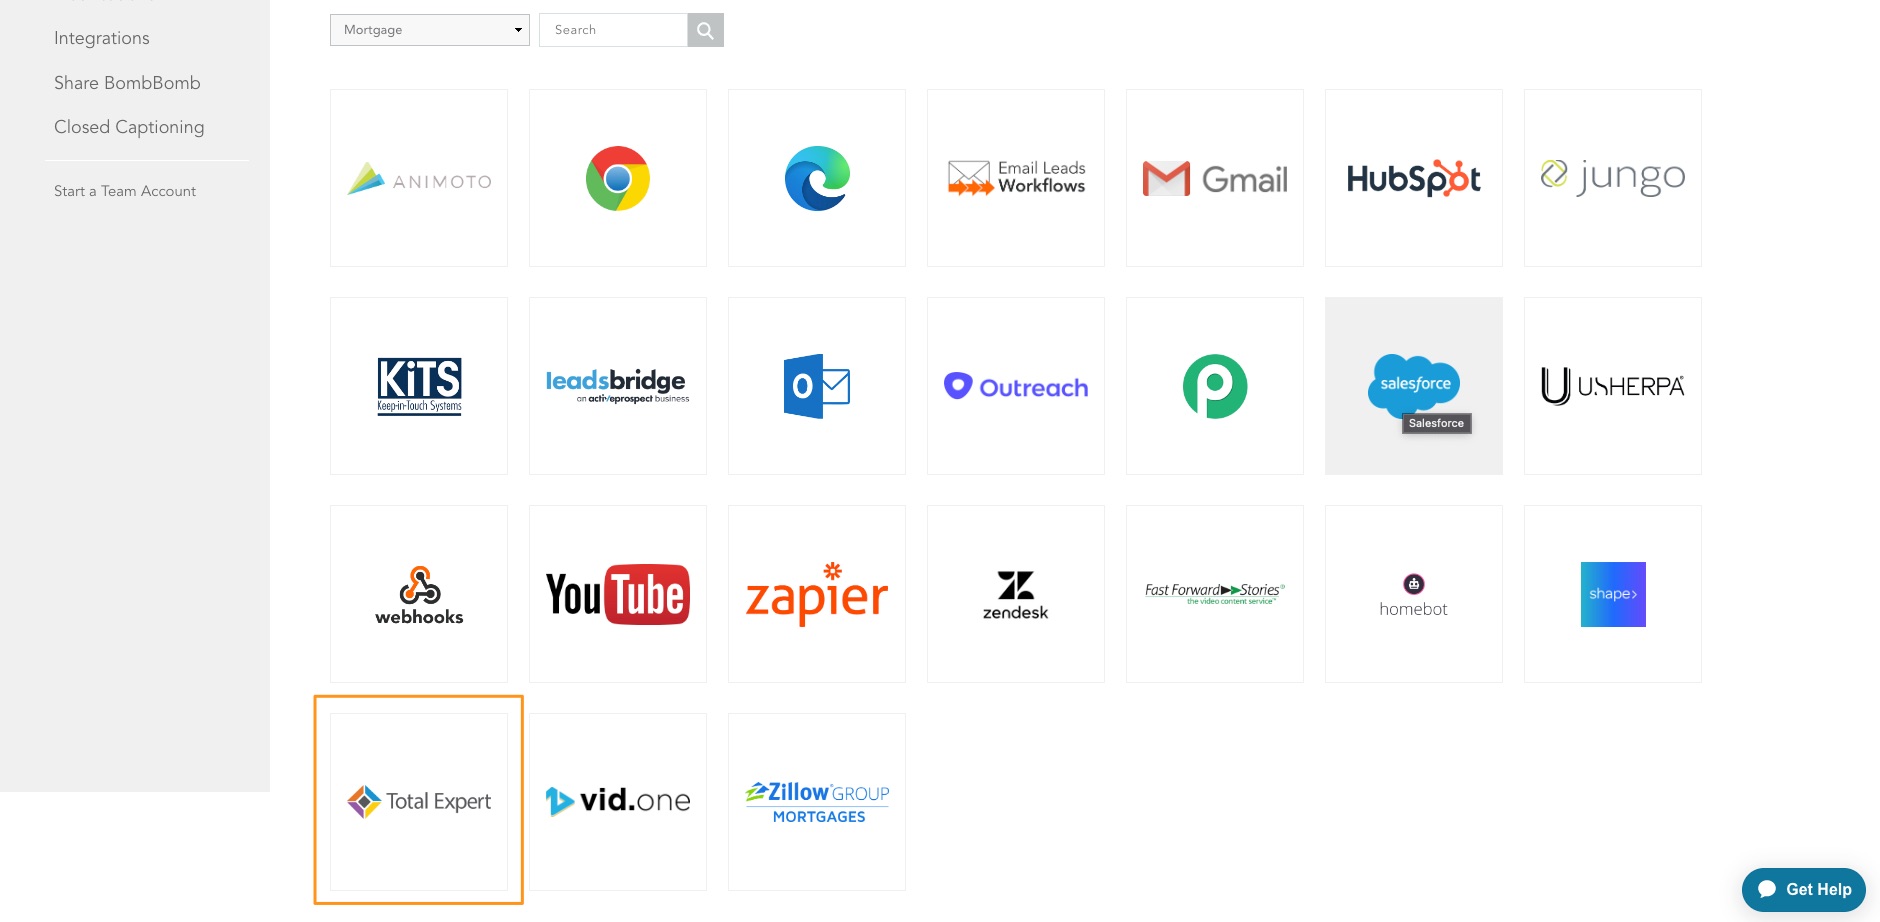Viewport: 1880px width, 922px height.
Task: Open the Jungo integration
Action: [x=1613, y=178]
